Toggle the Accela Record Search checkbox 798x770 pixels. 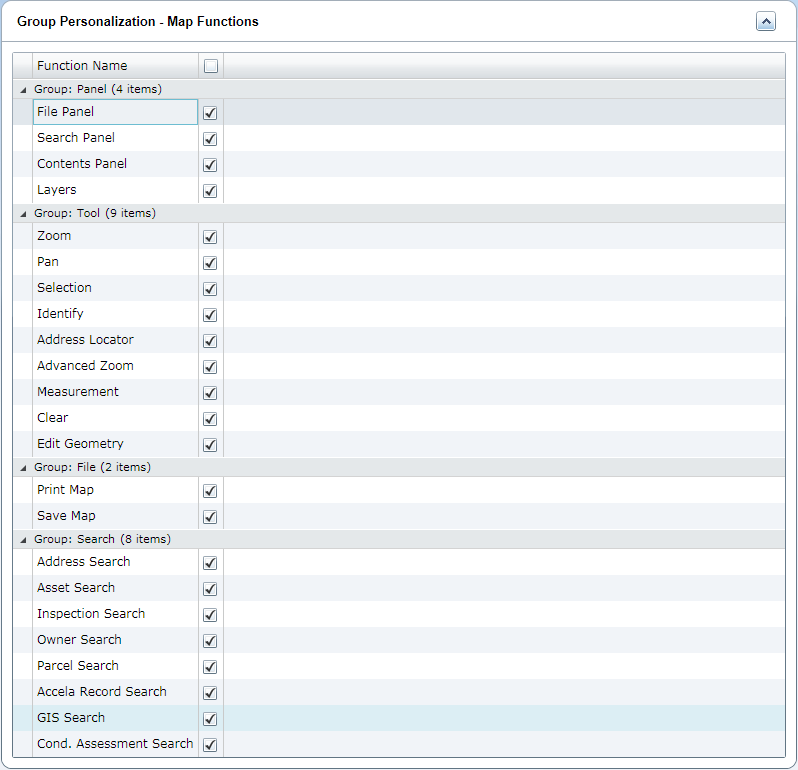click(x=210, y=693)
